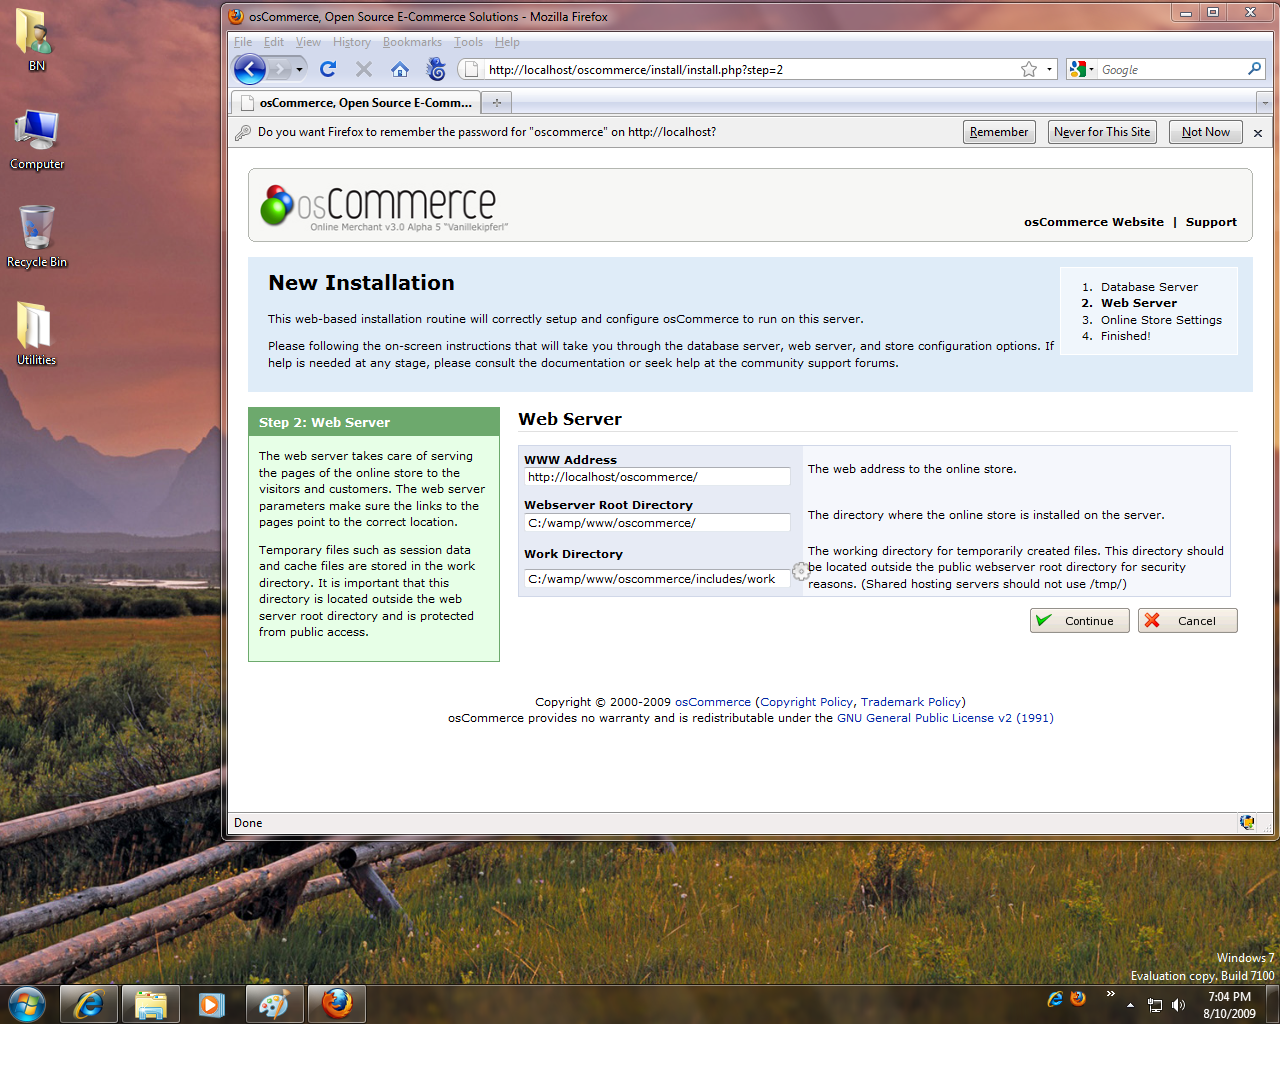
Task: Show hidden system tray icons arrow
Action: coord(1130,1005)
